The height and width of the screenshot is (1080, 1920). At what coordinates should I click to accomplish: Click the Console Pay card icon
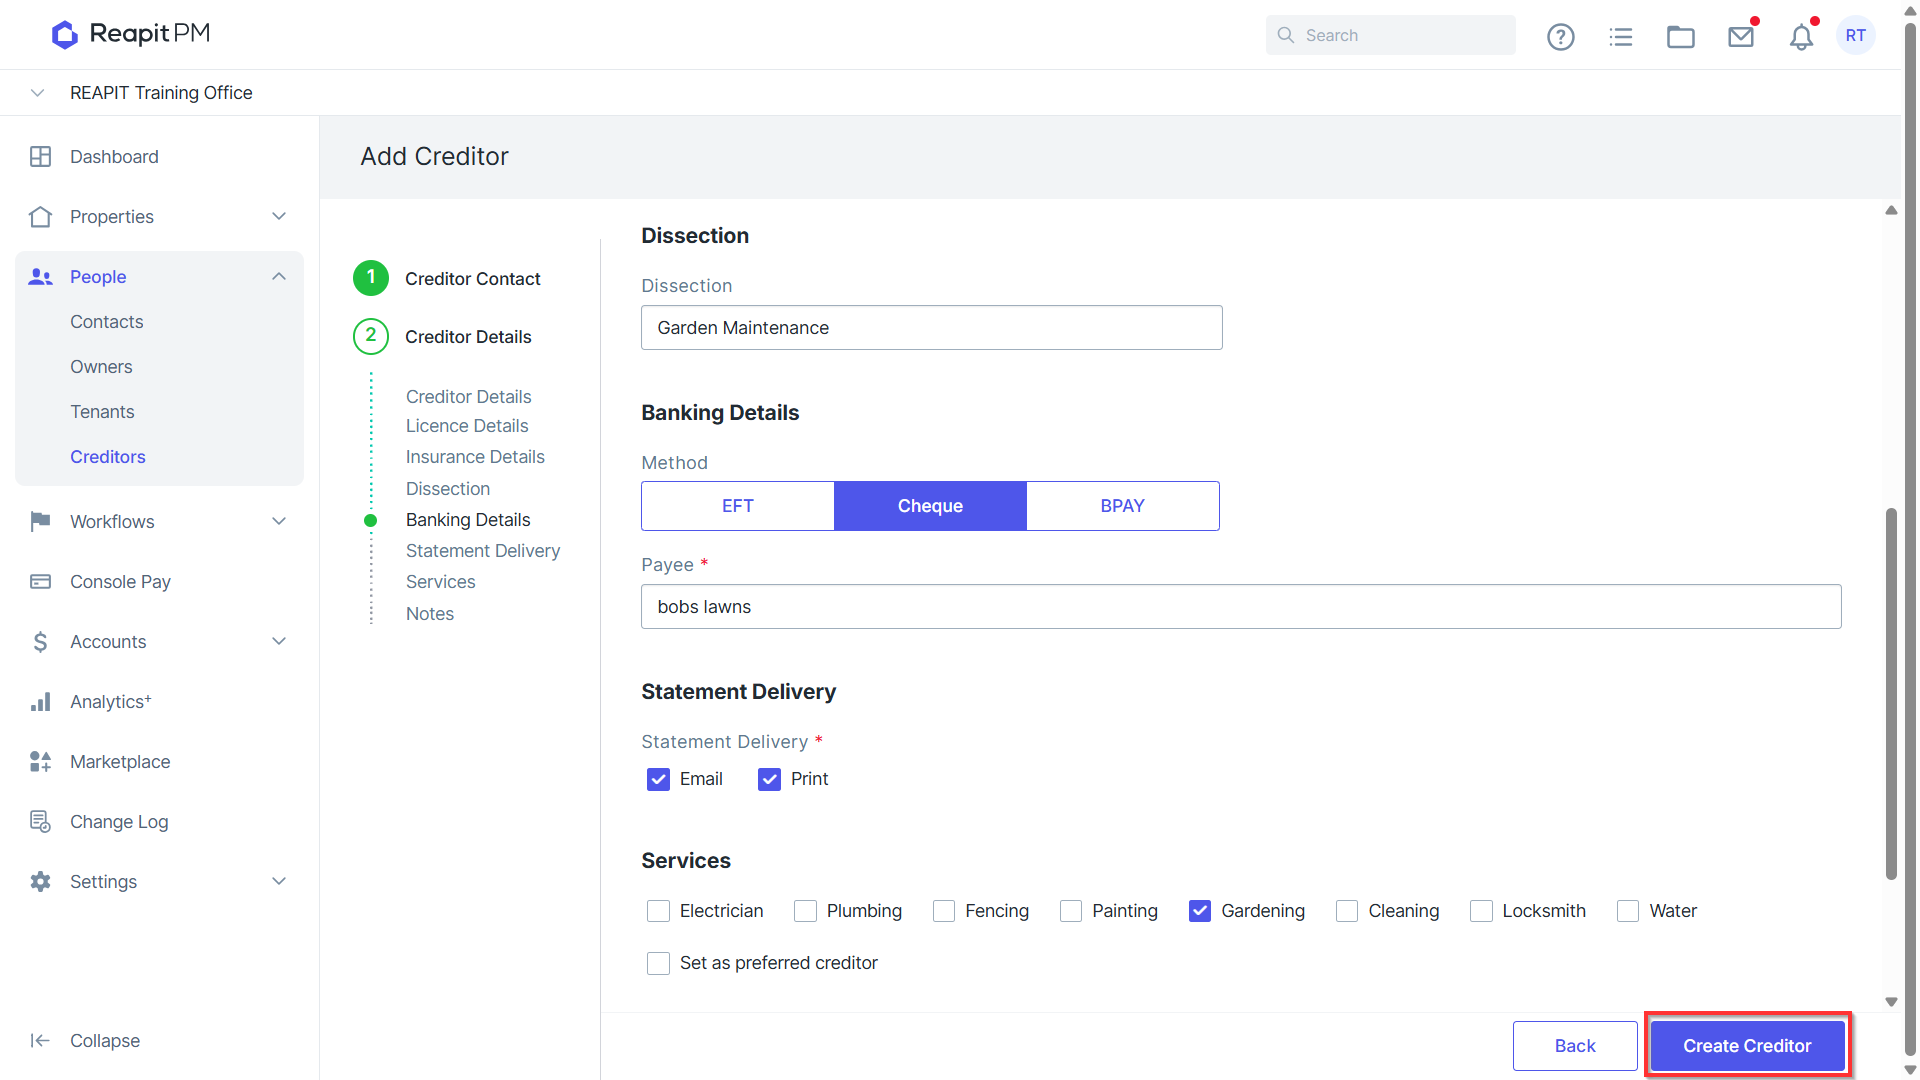point(40,581)
